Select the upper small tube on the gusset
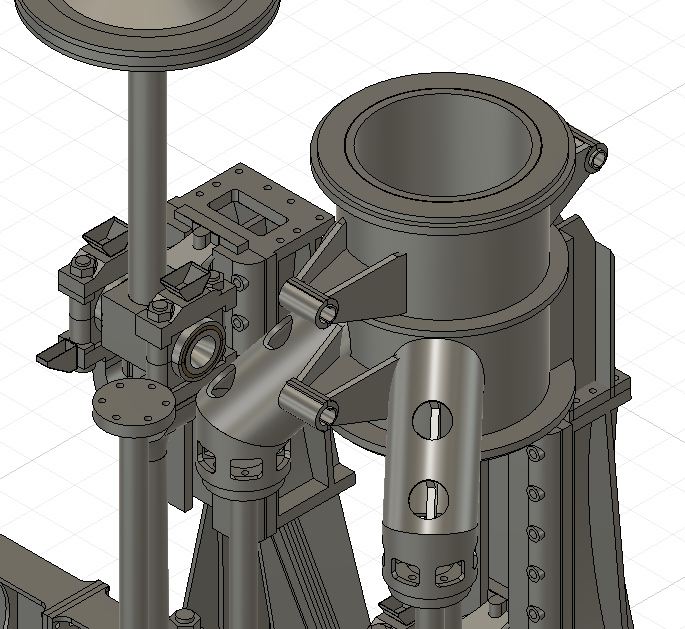Image resolution: width=685 pixels, height=629 pixels. [309, 304]
